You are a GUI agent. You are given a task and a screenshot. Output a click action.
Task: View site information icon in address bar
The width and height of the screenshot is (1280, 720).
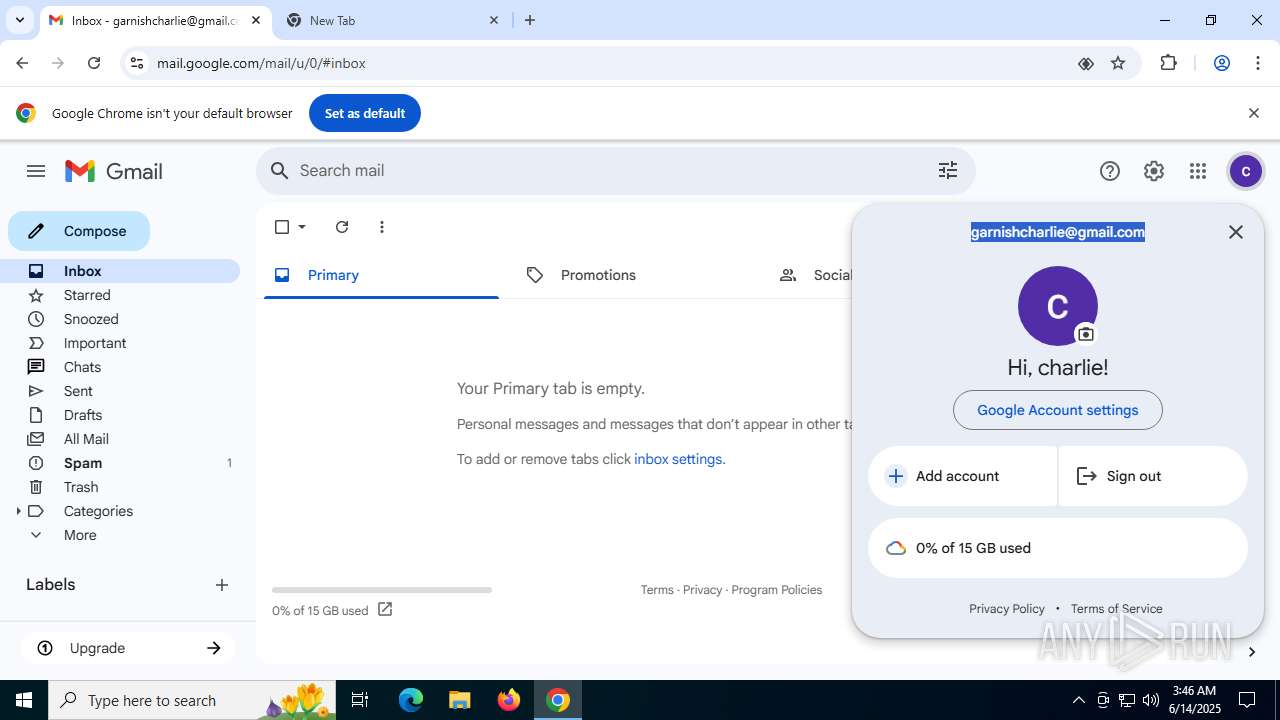click(137, 63)
